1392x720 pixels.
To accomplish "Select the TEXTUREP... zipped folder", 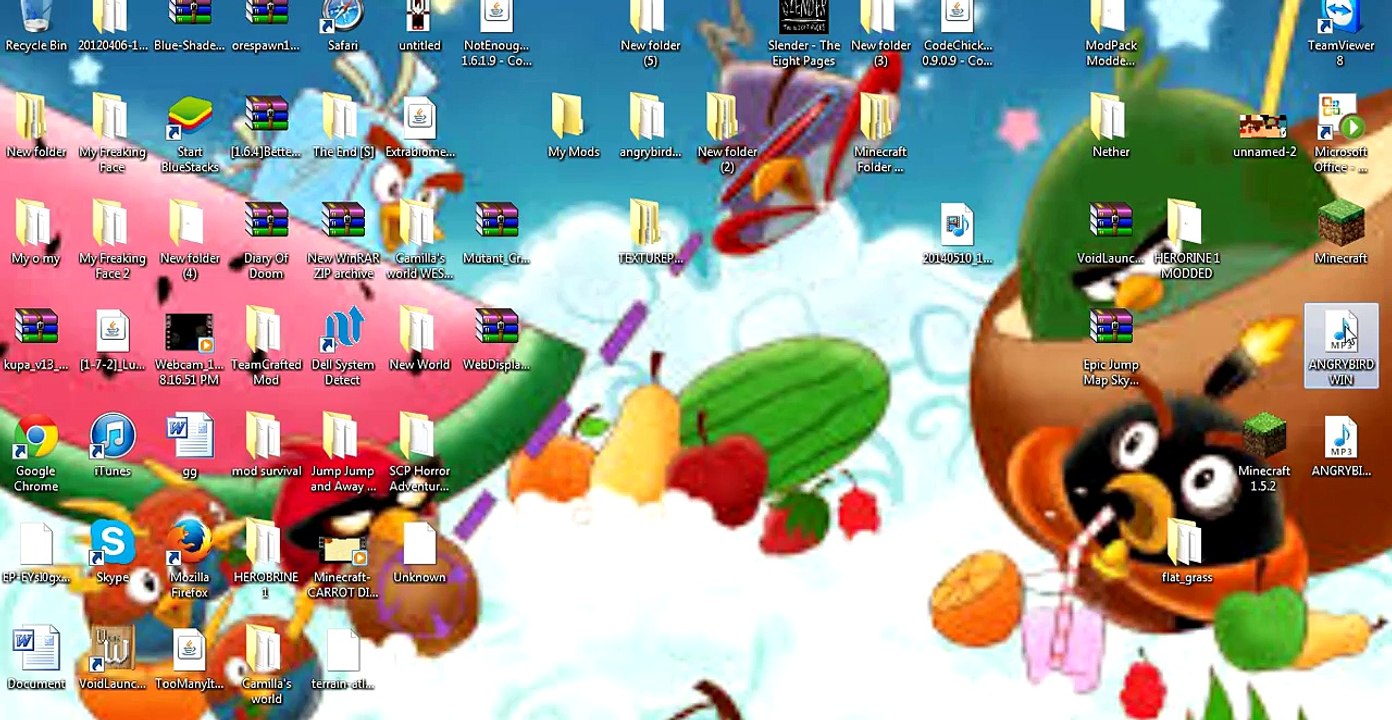I will 650,234.
